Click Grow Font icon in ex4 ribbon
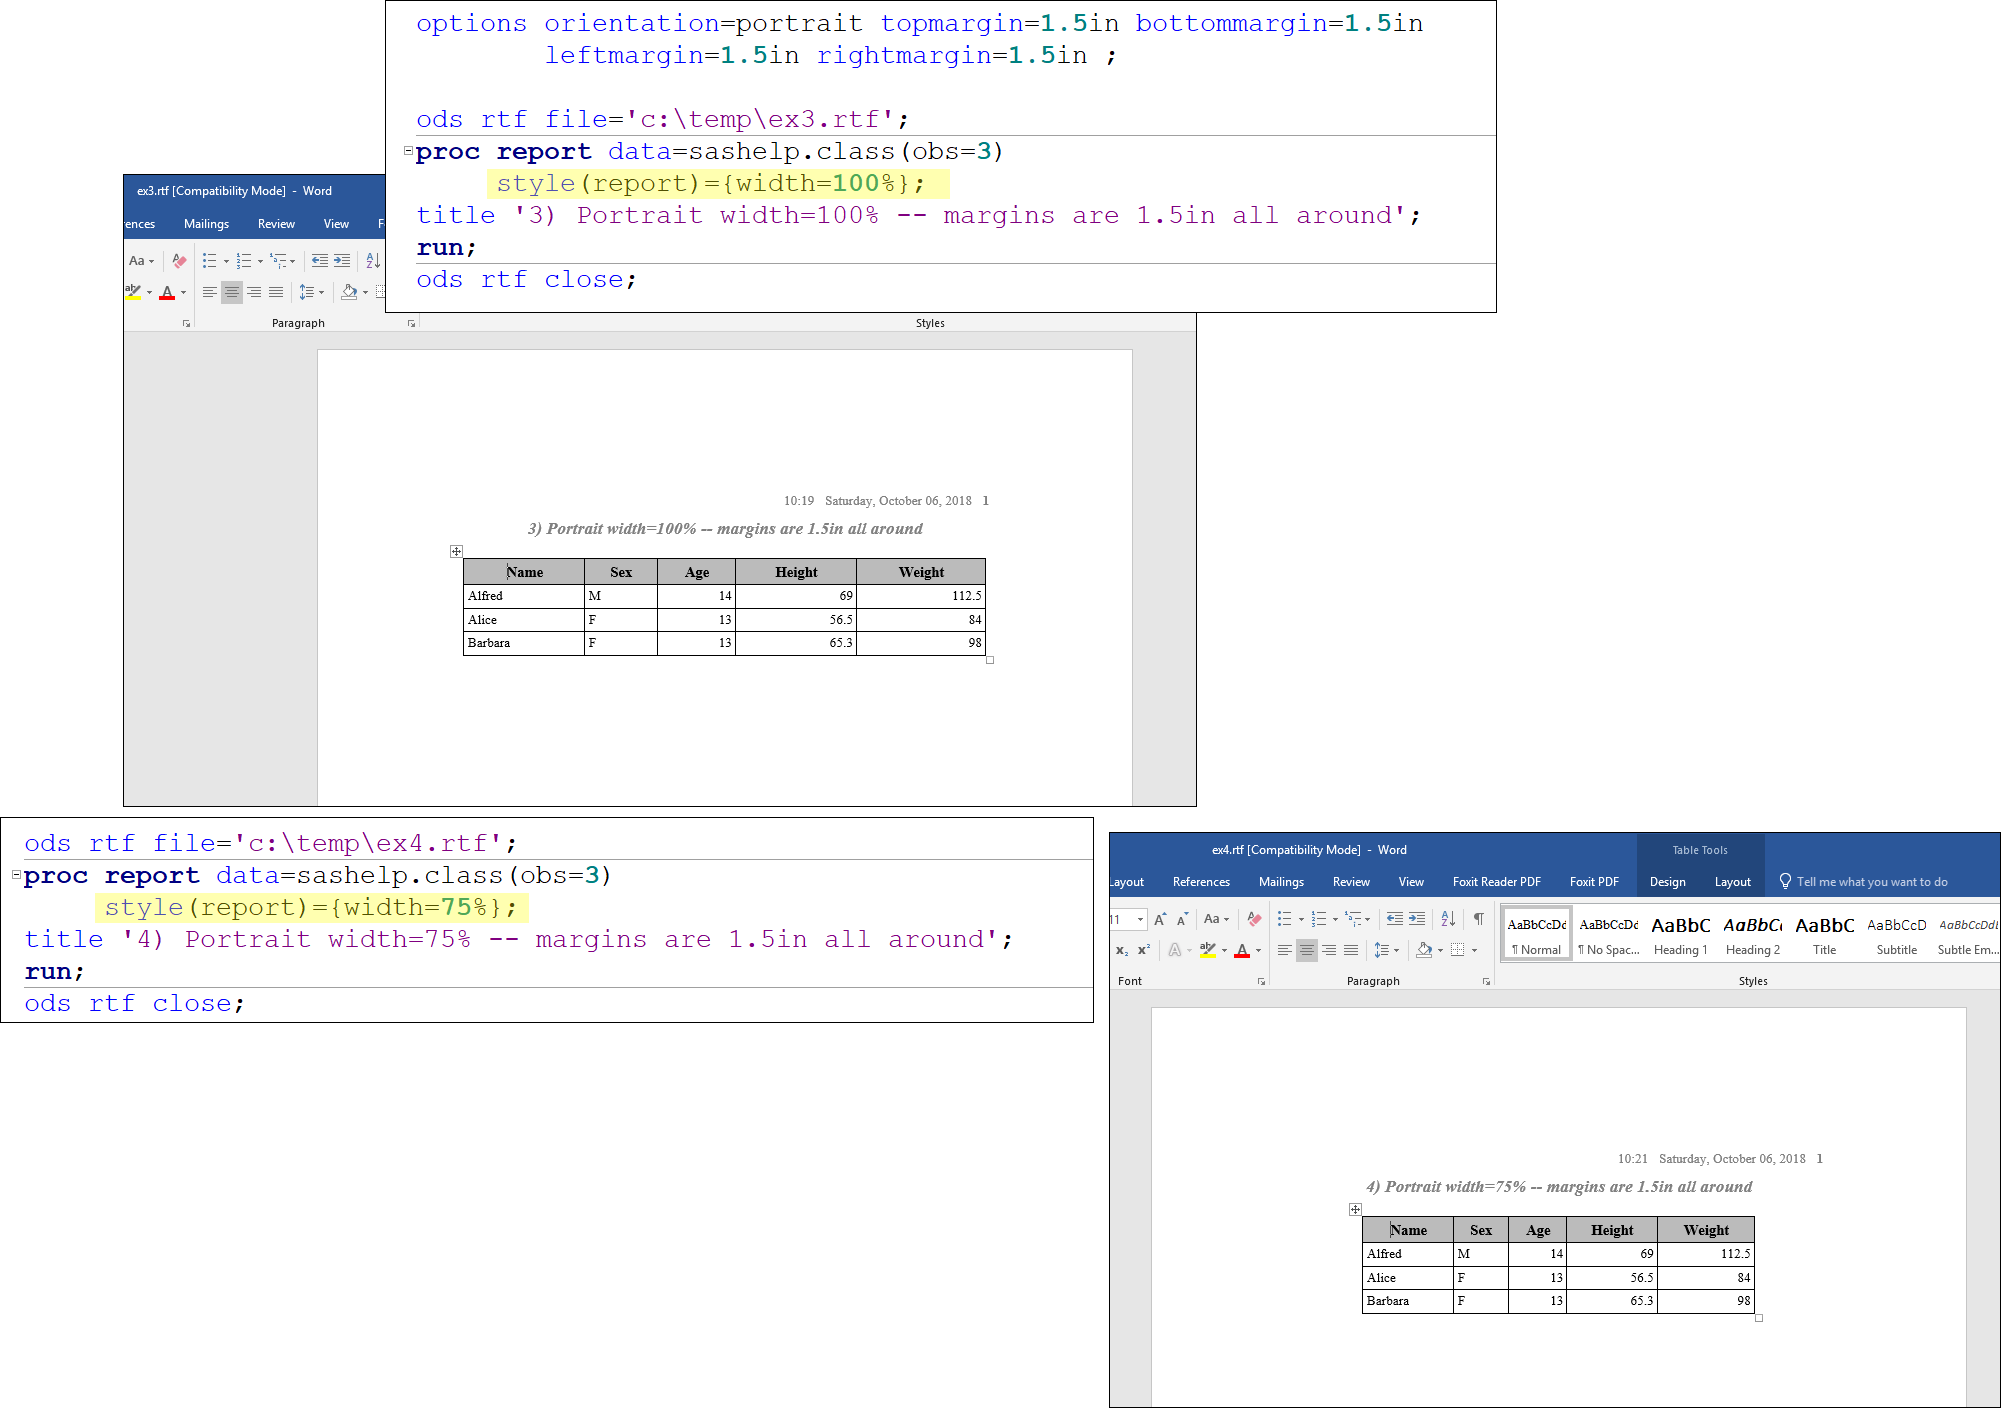The height and width of the screenshot is (1408, 2001). tap(1160, 919)
